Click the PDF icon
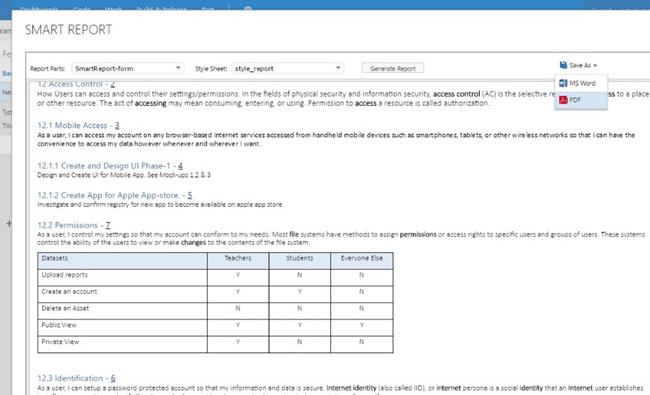The image size is (650, 395). coord(563,100)
